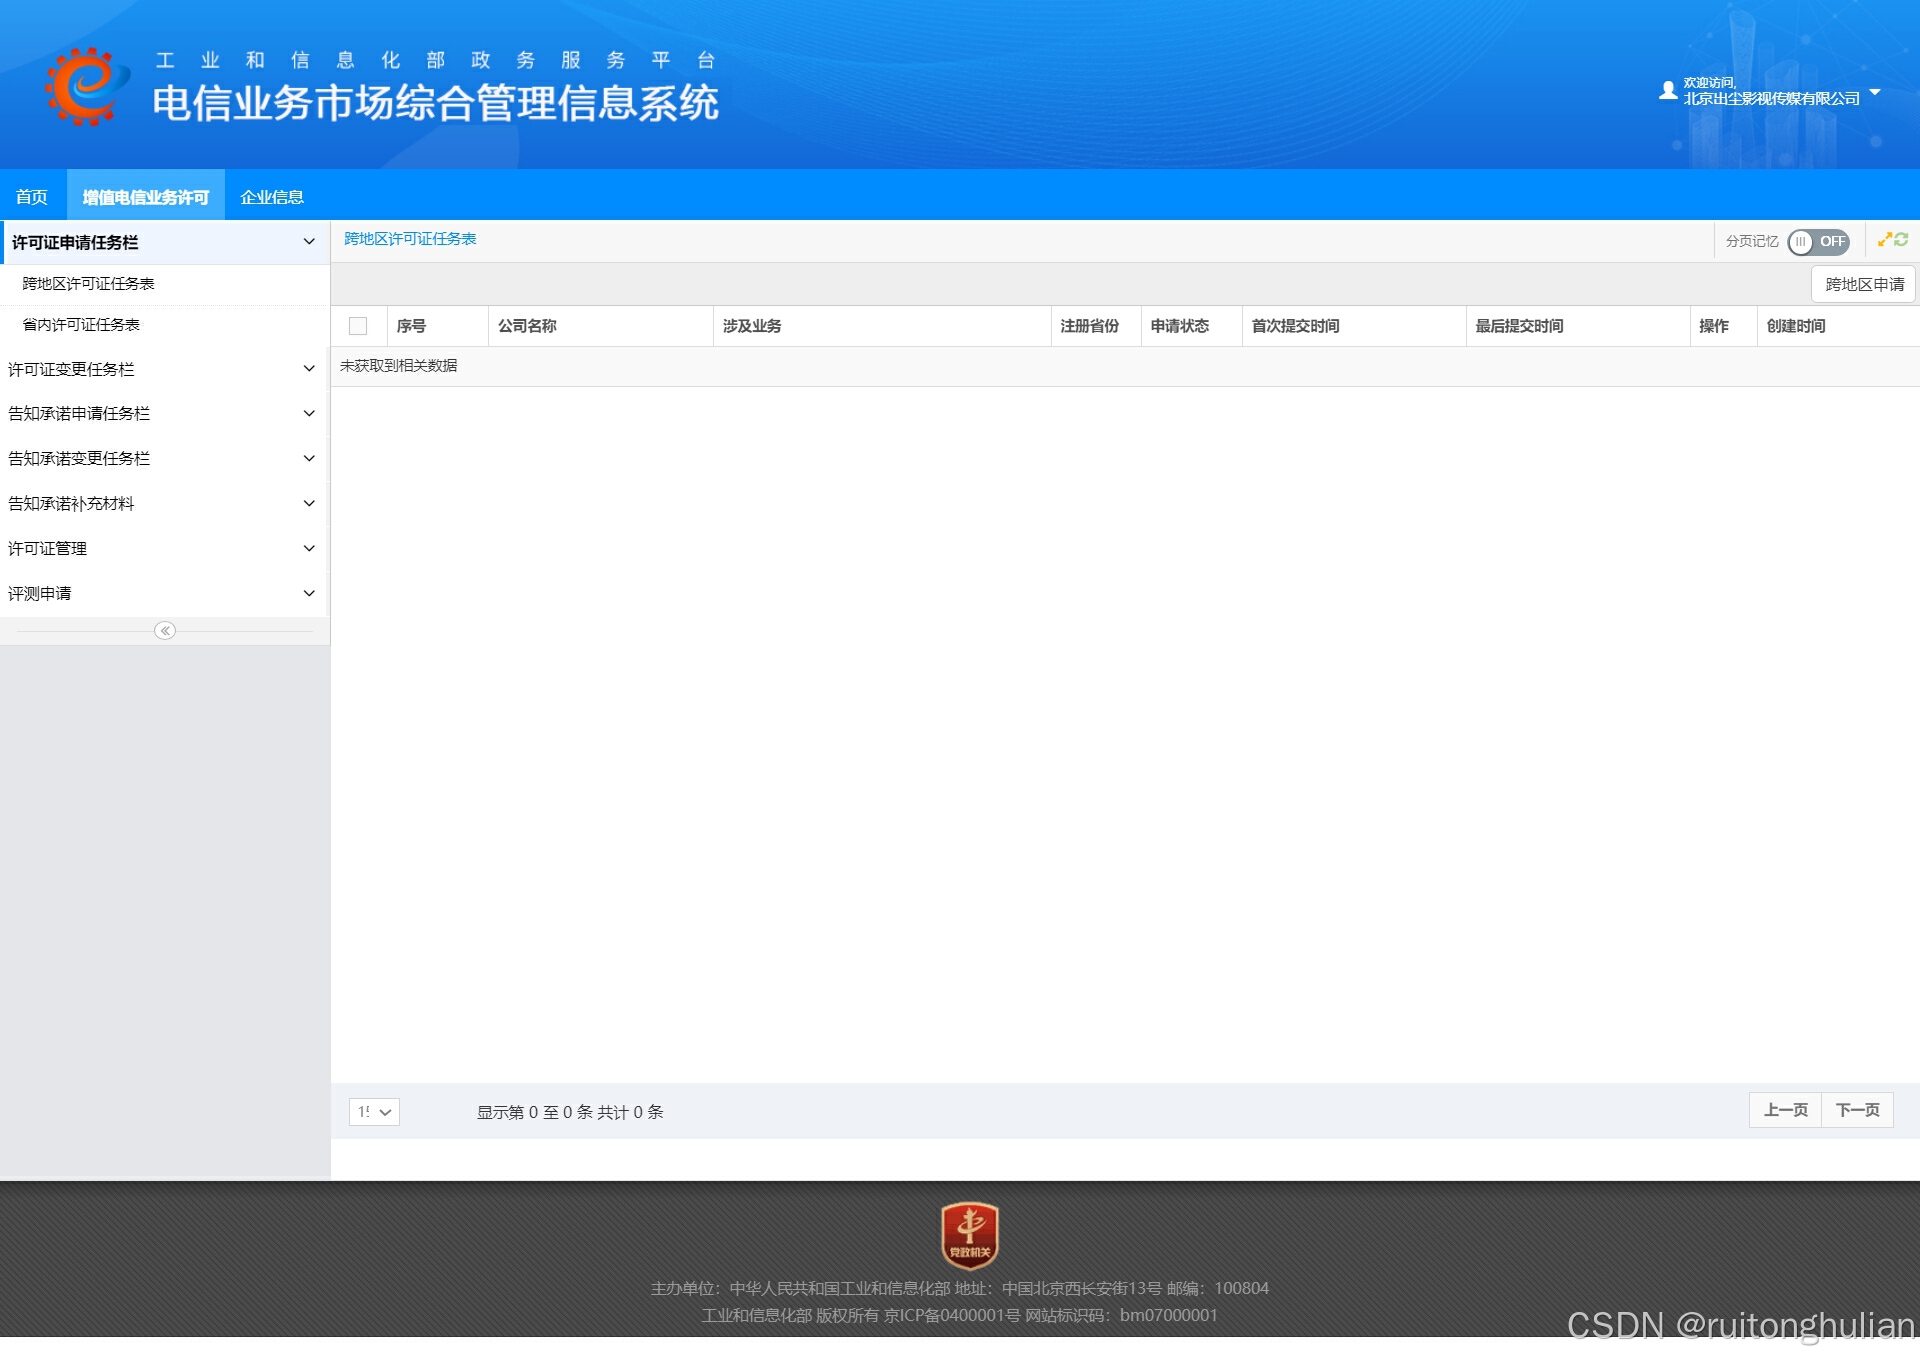Click the user avatar icon
The height and width of the screenshot is (1358, 1920).
(1667, 91)
